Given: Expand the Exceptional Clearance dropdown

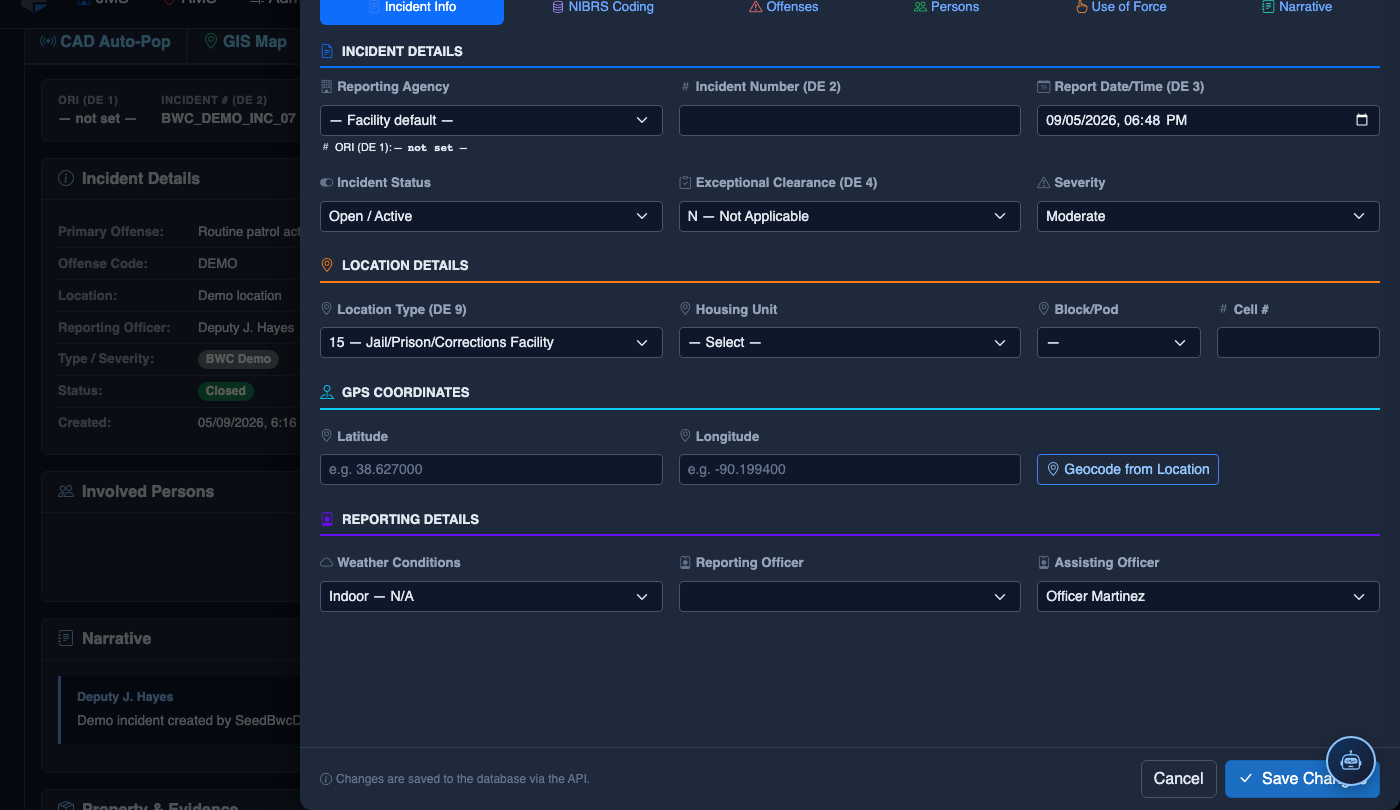Looking at the screenshot, I should click(850, 216).
